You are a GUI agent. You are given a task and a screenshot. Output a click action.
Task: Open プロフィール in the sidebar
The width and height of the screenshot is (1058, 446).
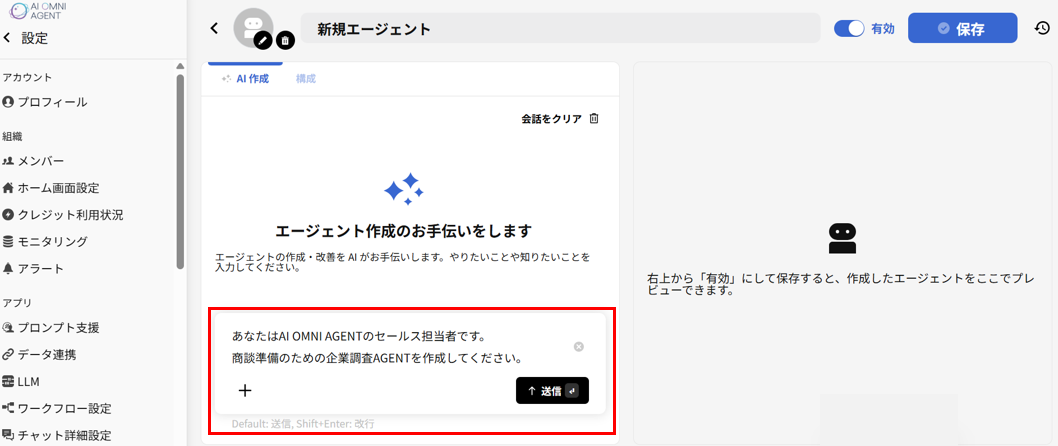[x=52, y=102]
